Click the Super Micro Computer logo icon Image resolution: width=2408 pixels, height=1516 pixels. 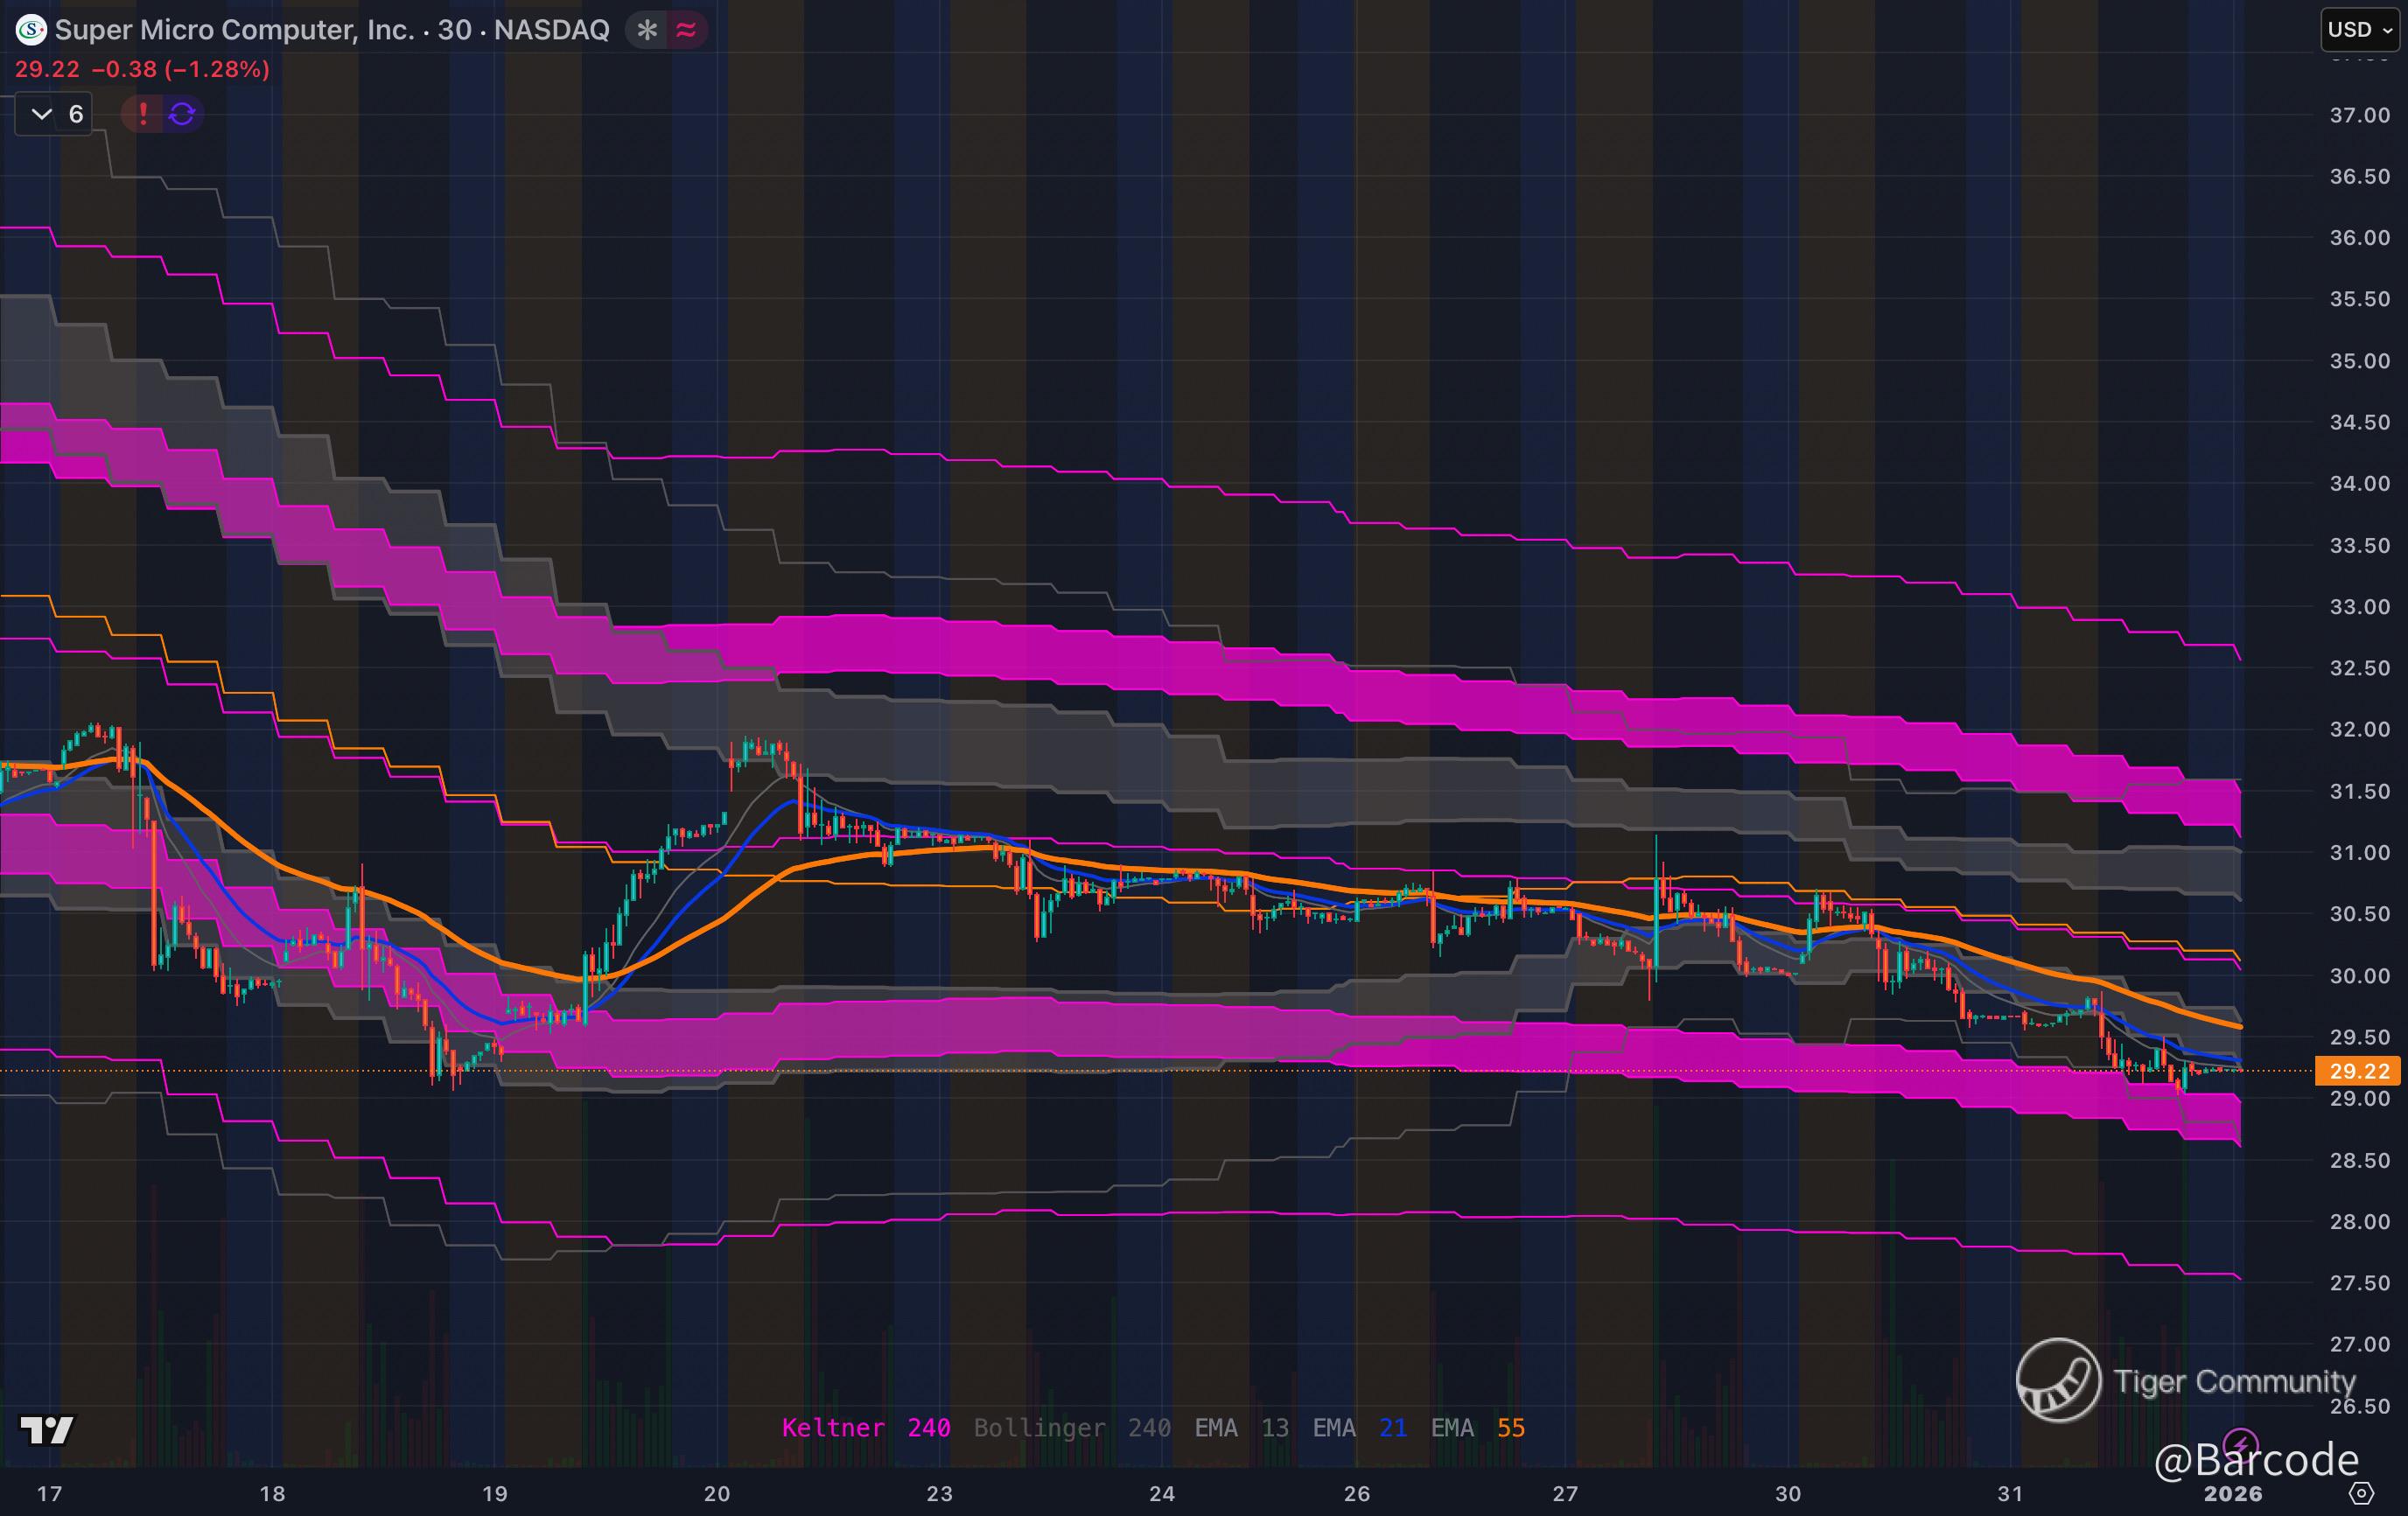[x=31, y=30]
